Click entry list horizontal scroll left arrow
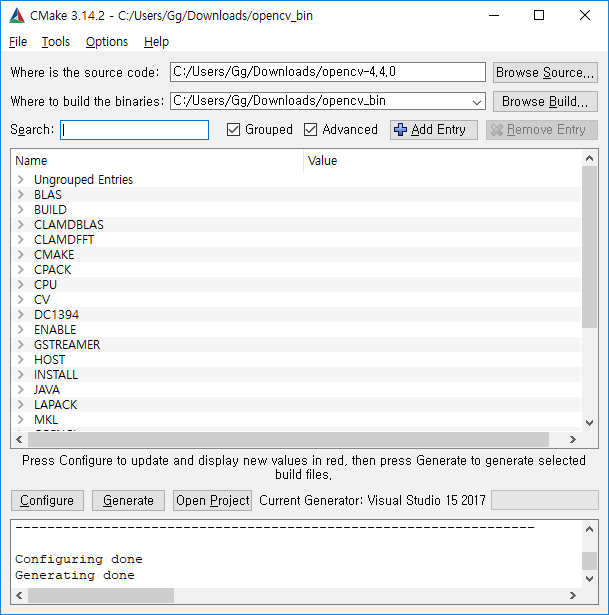This screenshot has height=615, width=609. 19,439
